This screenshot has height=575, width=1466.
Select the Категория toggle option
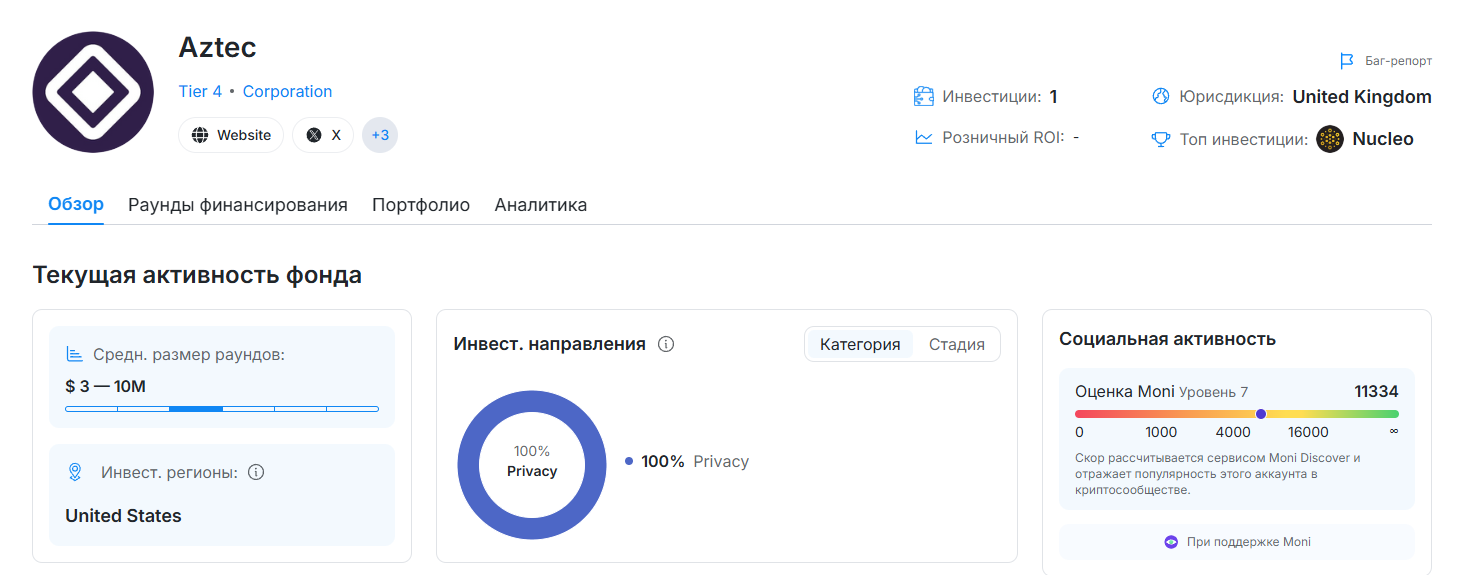click(860, 344)
